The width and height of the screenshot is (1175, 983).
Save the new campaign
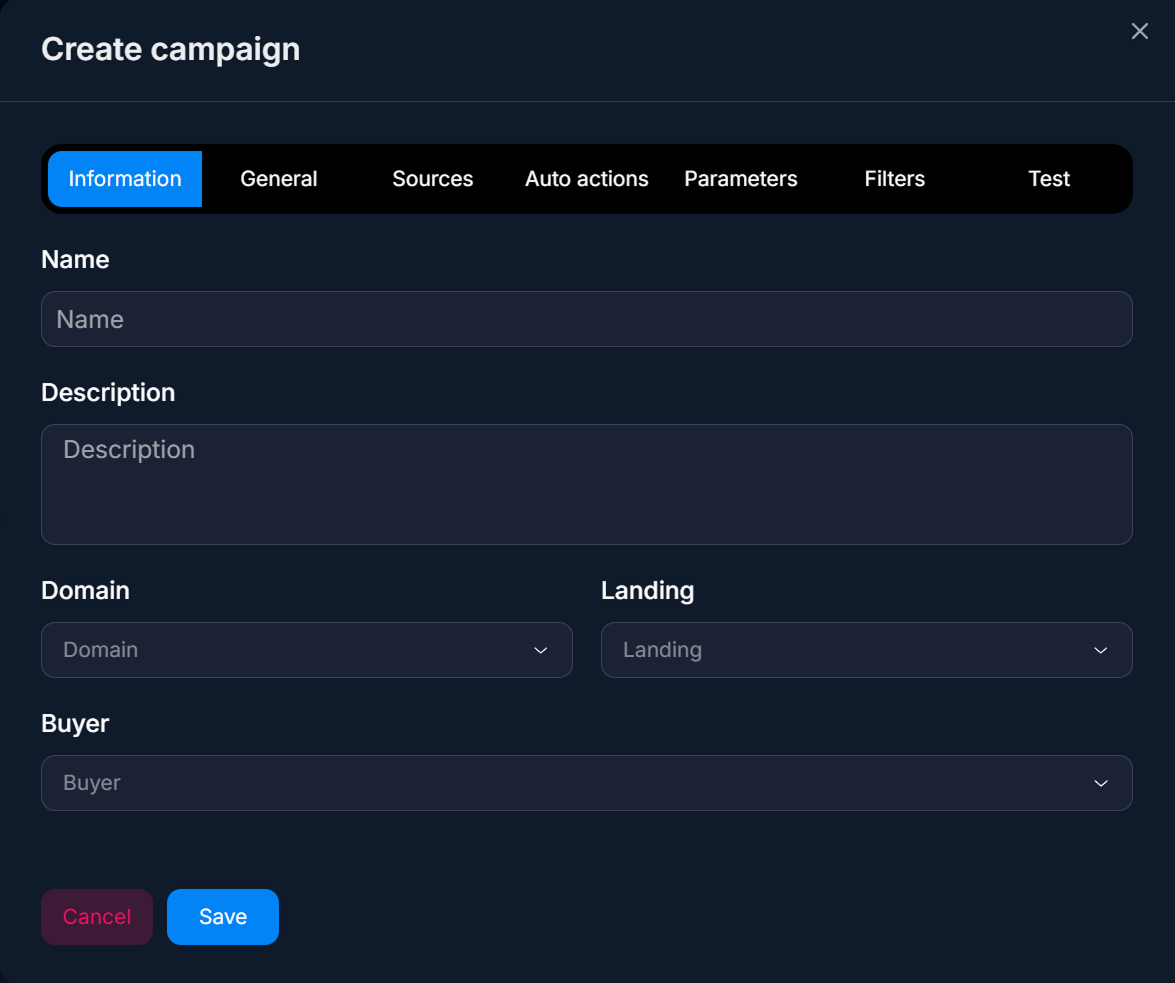[x=223, y=917]
